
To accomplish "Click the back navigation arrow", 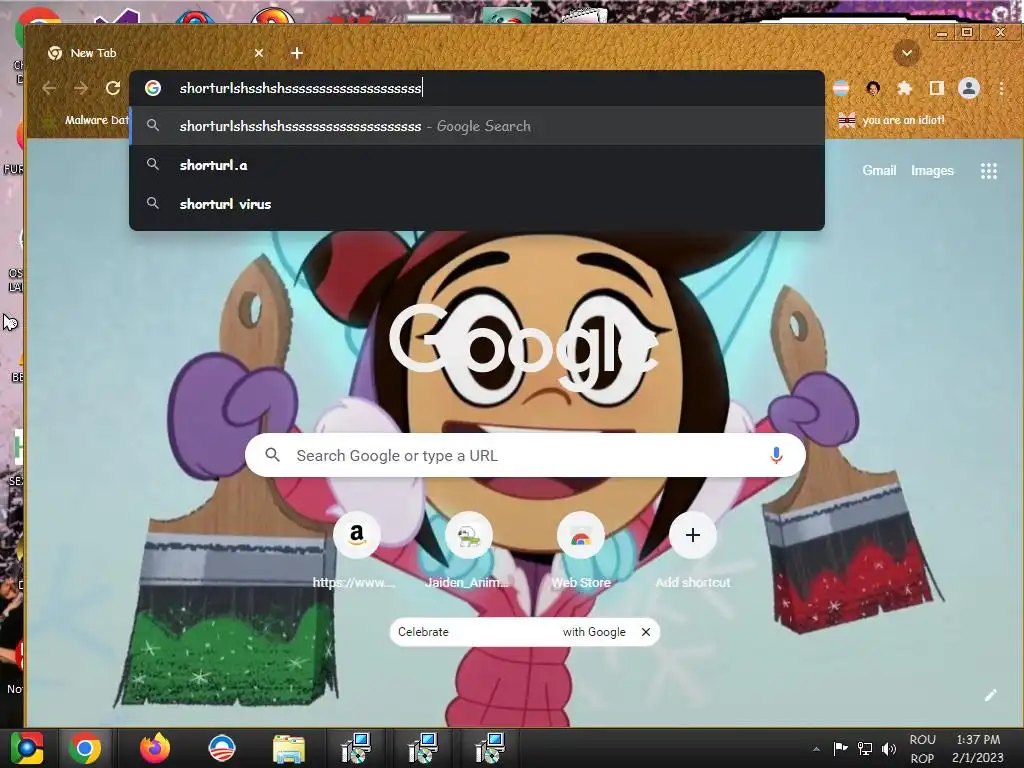I will (49, 88).
